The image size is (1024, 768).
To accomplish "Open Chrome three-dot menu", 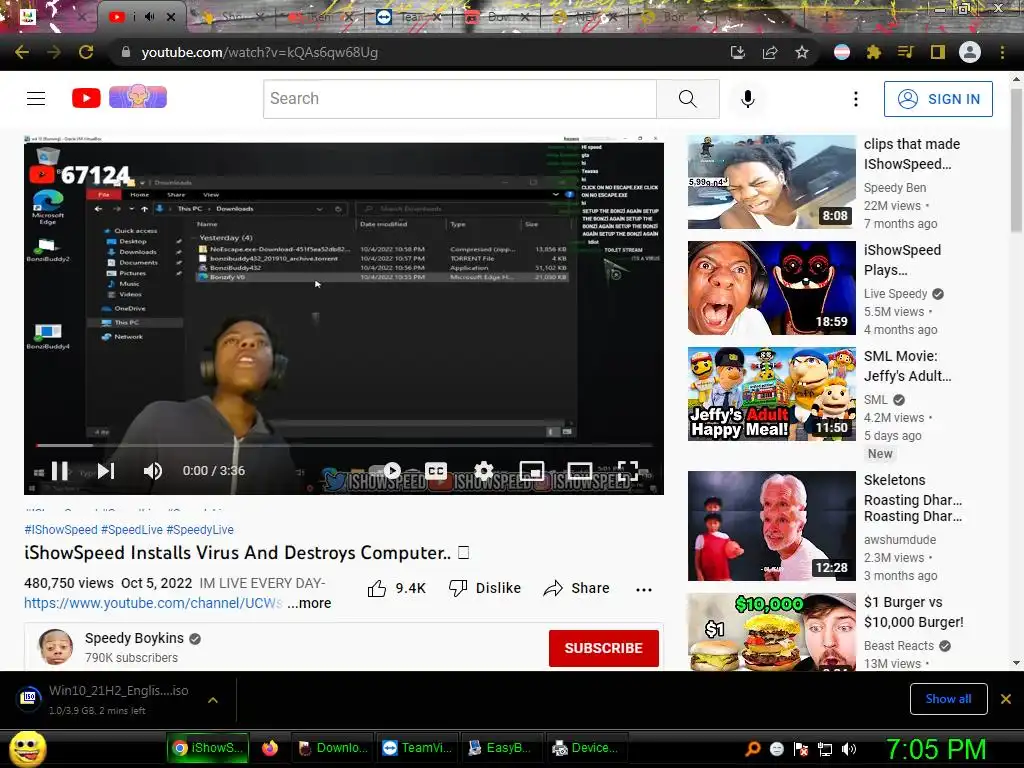I will pos(1002,52).
